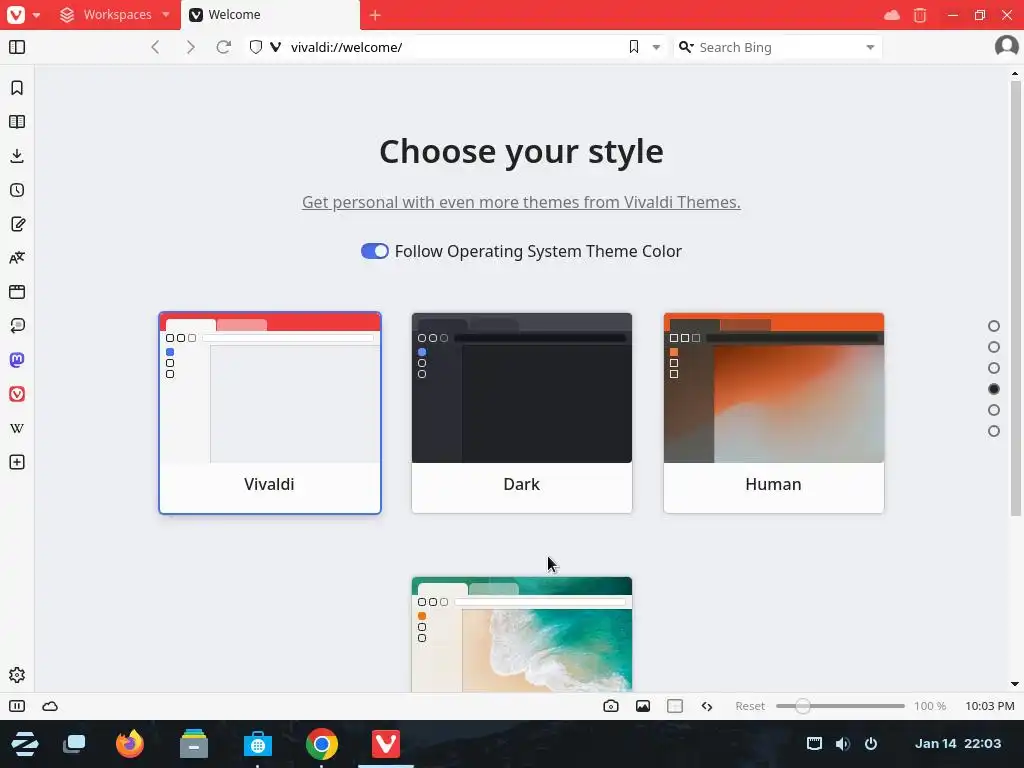Bookmark this page
This screenshot has width=1024, height=768.
(633, 47)
